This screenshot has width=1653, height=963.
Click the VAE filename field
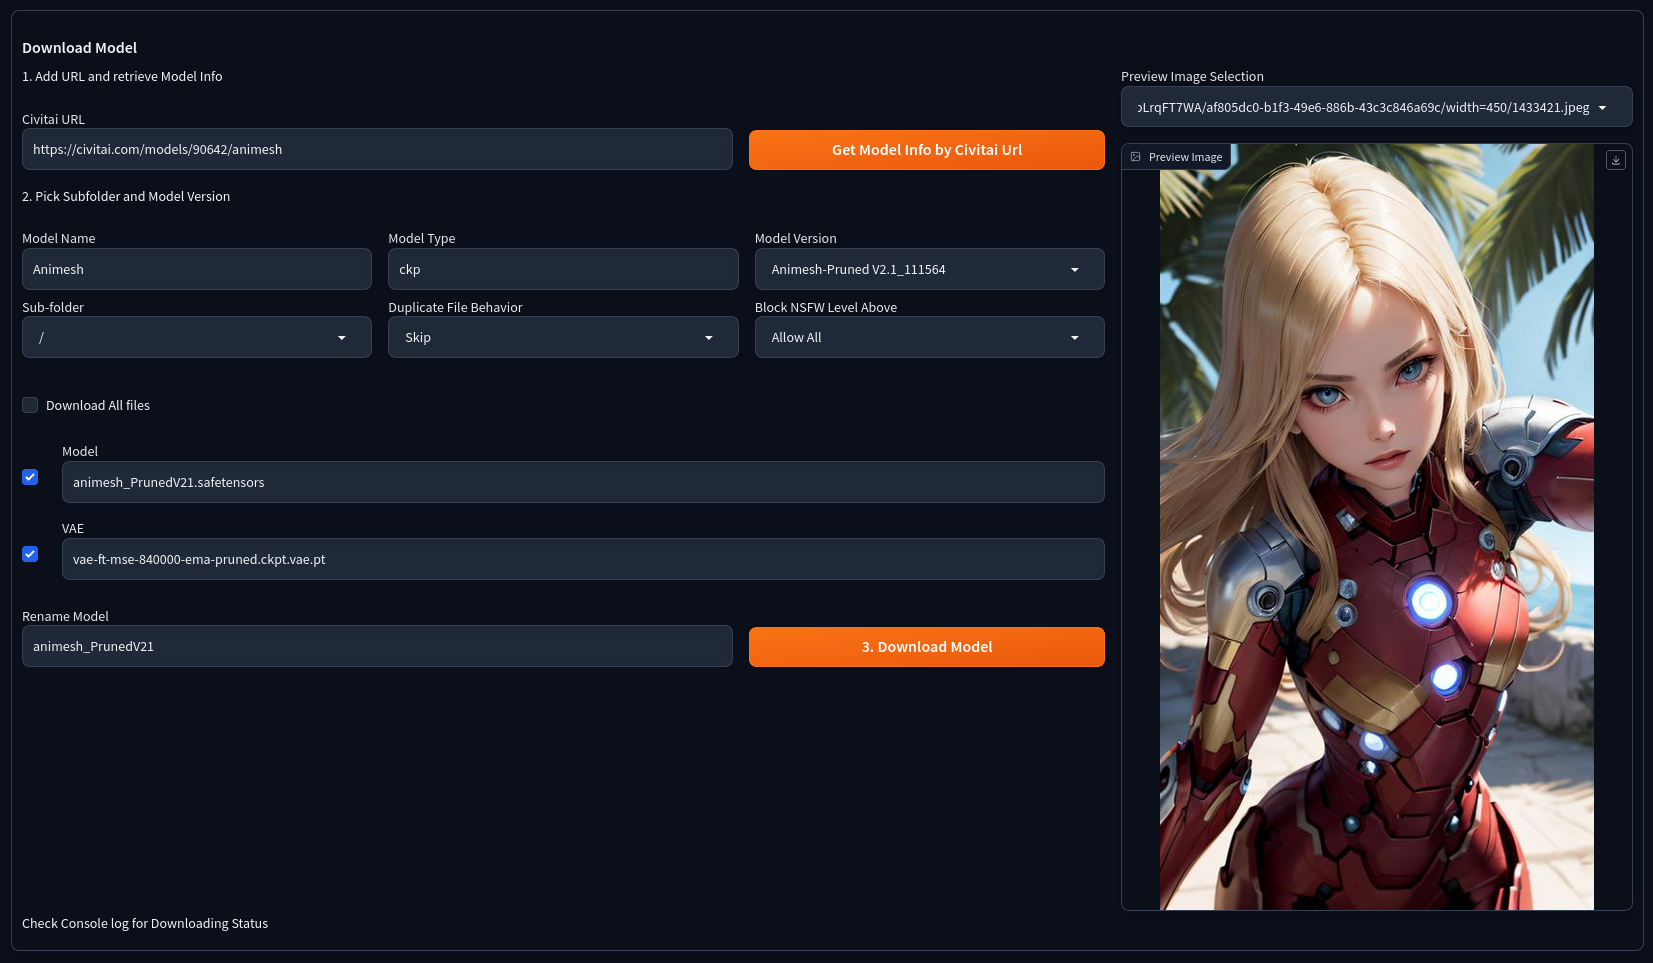click(583, 559)
